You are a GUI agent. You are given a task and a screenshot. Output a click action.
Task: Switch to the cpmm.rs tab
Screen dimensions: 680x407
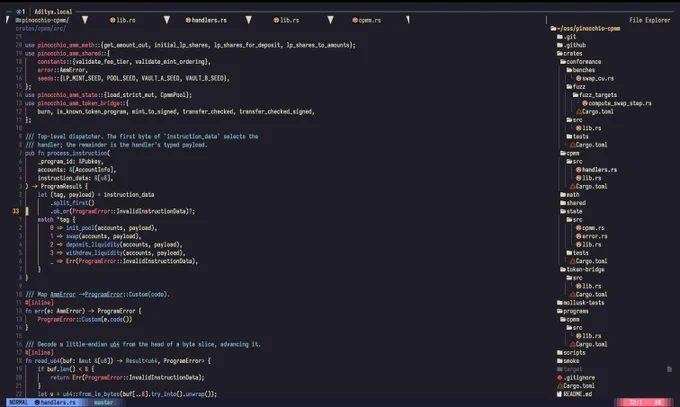(367, 20)
